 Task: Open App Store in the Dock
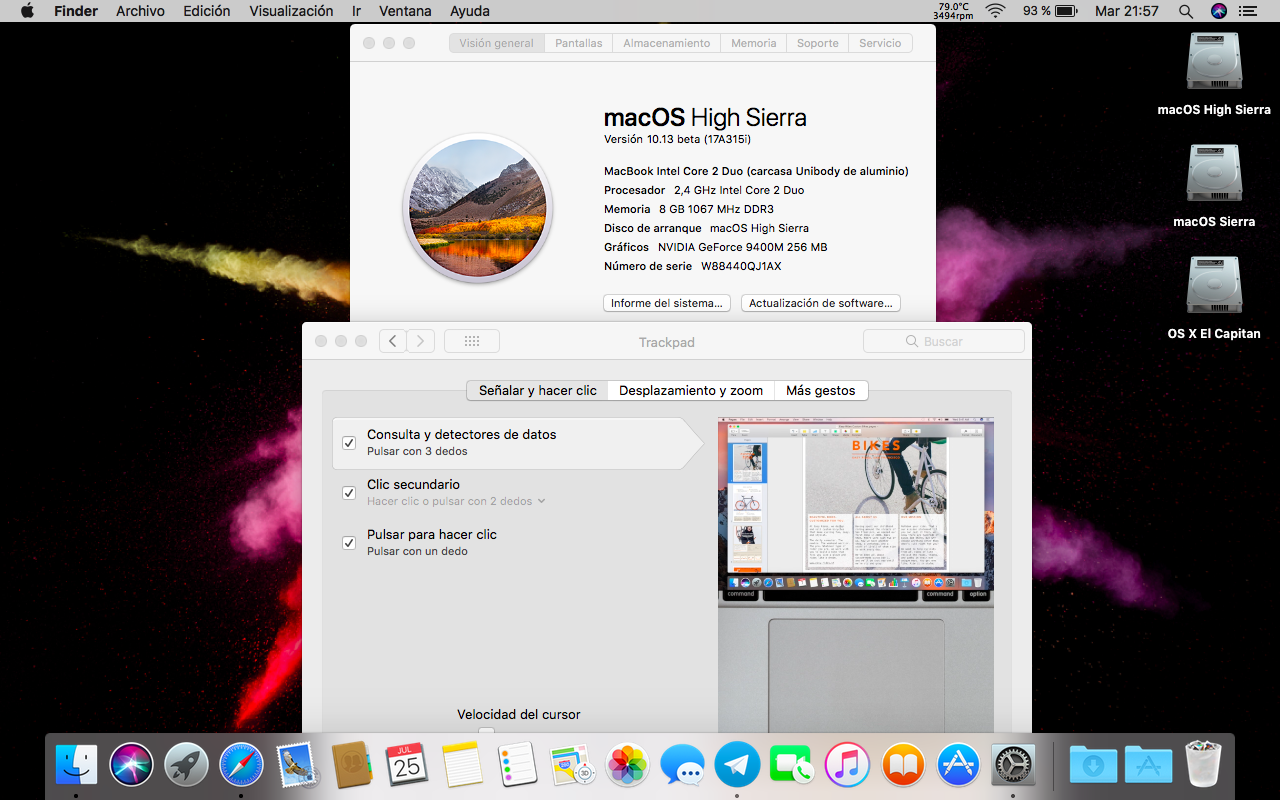(958, 765)
